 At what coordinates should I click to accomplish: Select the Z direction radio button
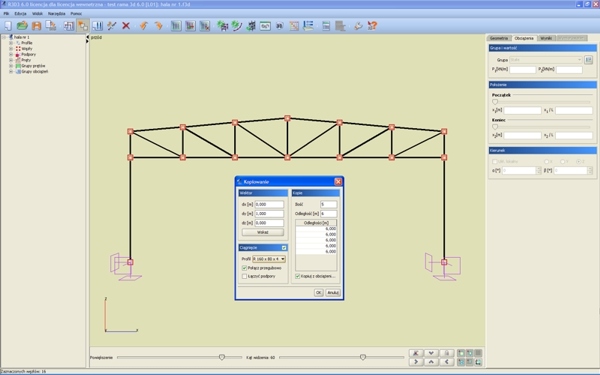(579, 161)
